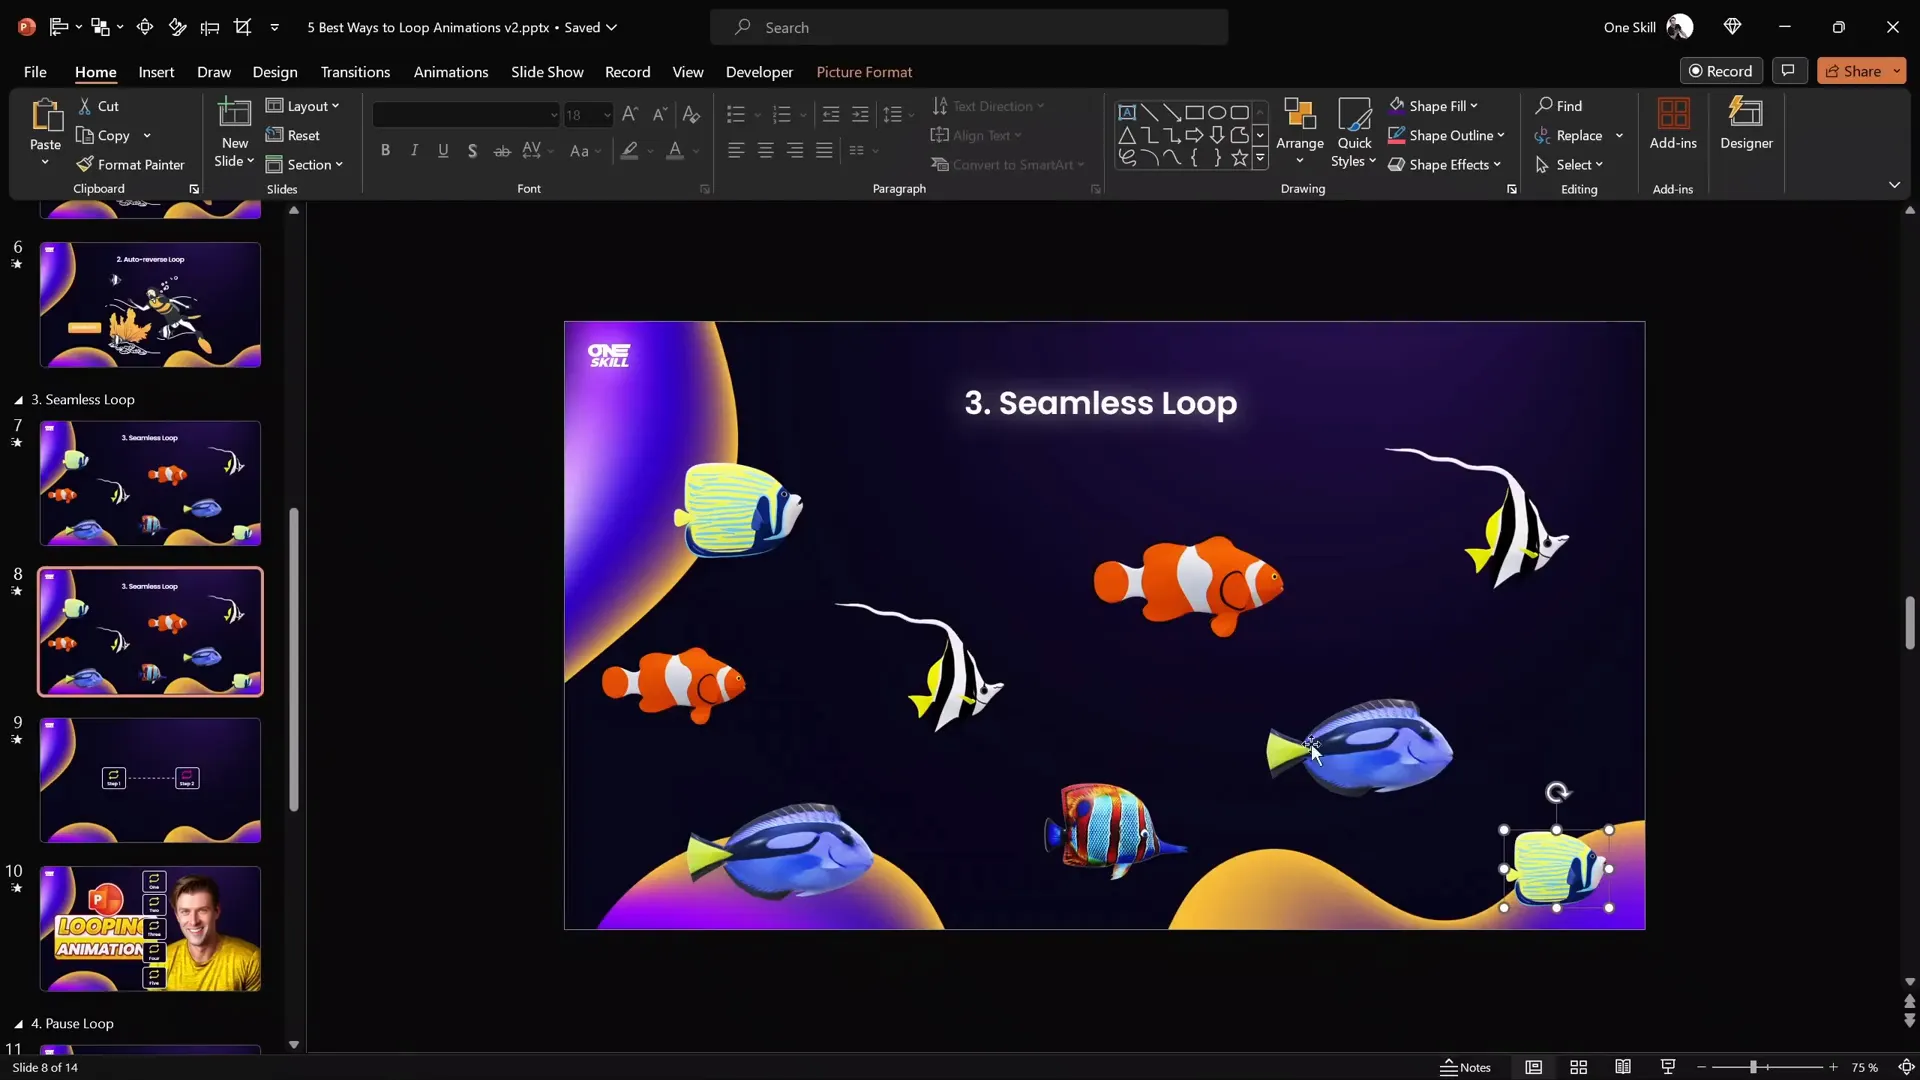The image size is (1920, 1080).
Task: Toggle Bold formatting
Action: (x=385, y=151)
